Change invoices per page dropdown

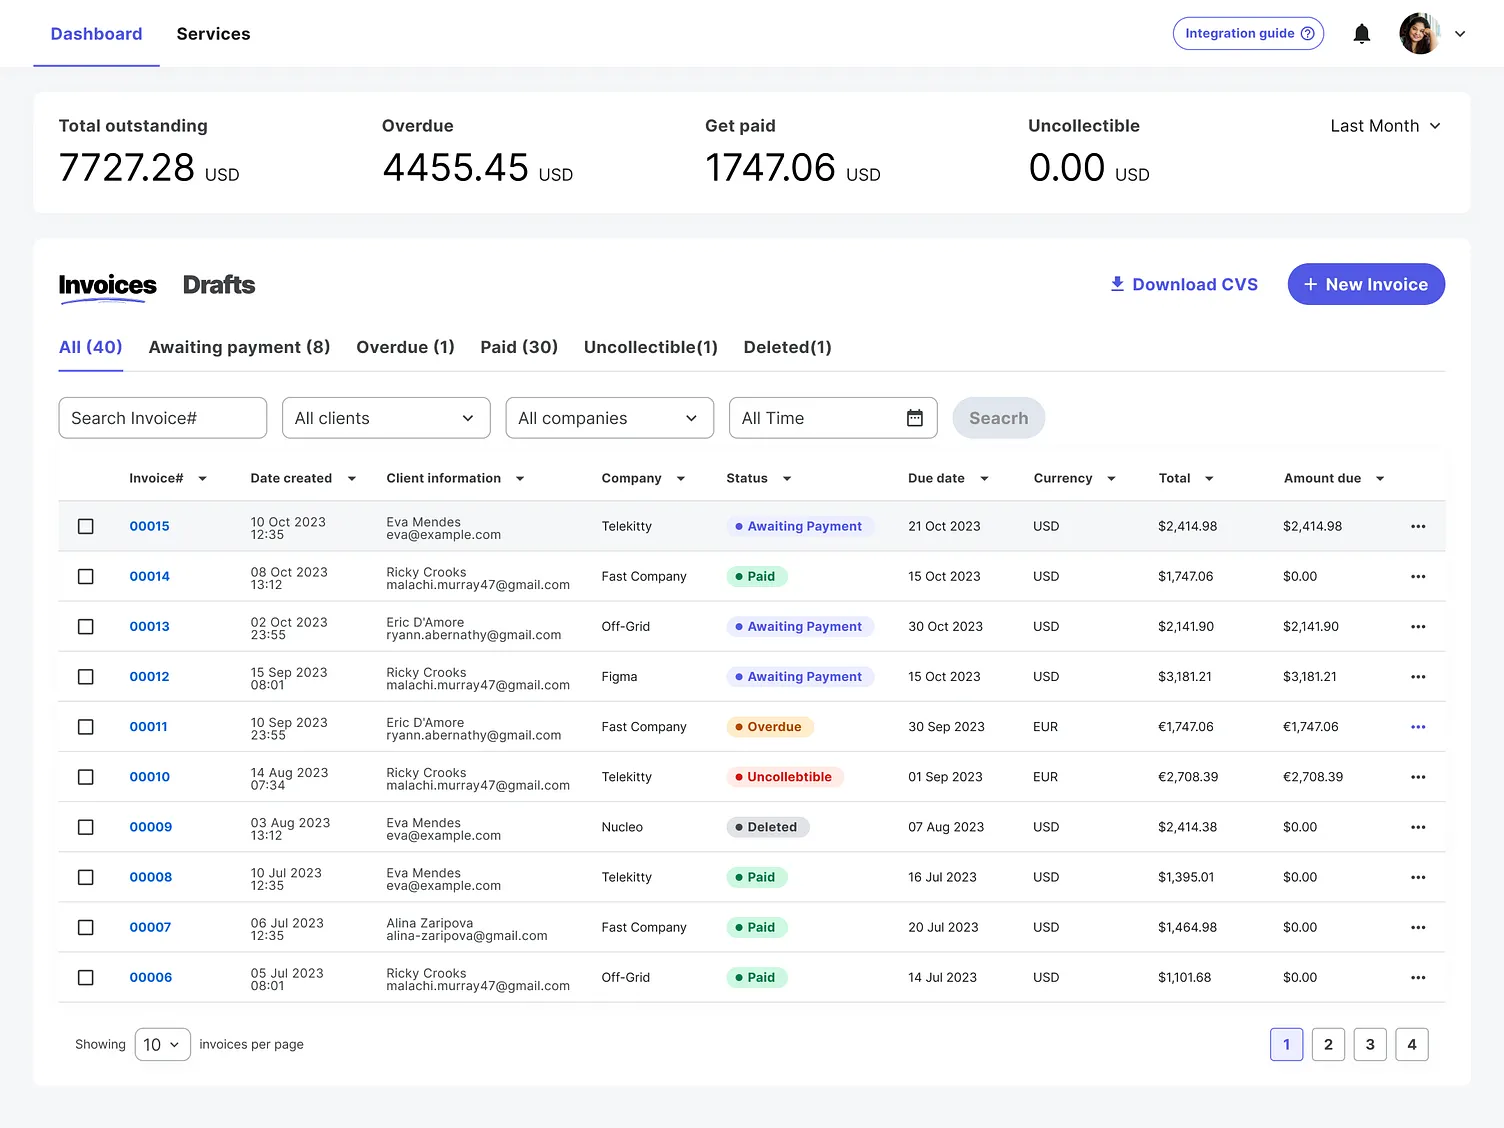(162, 1045)
